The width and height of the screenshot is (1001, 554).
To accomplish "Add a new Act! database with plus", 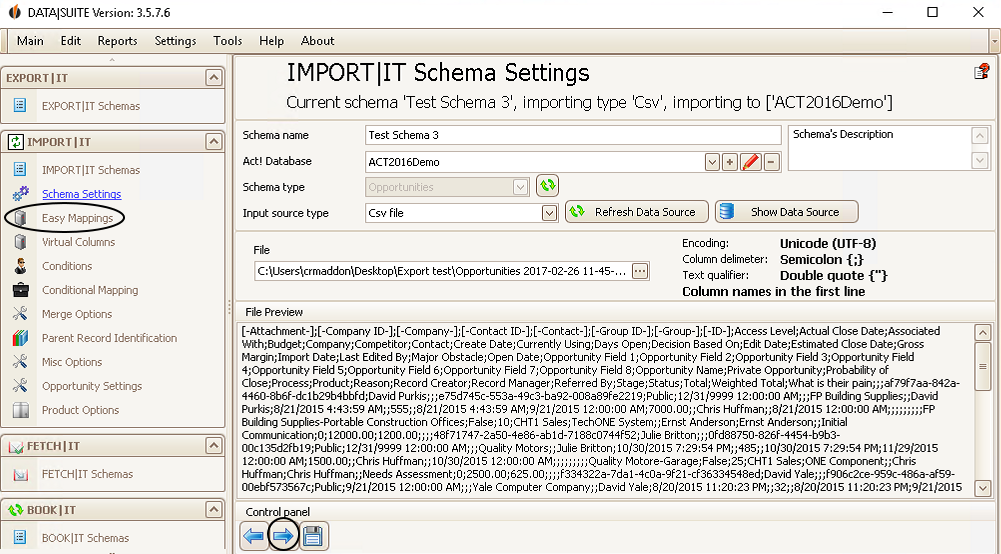I will pyautogui.click(x=730, y=162).
